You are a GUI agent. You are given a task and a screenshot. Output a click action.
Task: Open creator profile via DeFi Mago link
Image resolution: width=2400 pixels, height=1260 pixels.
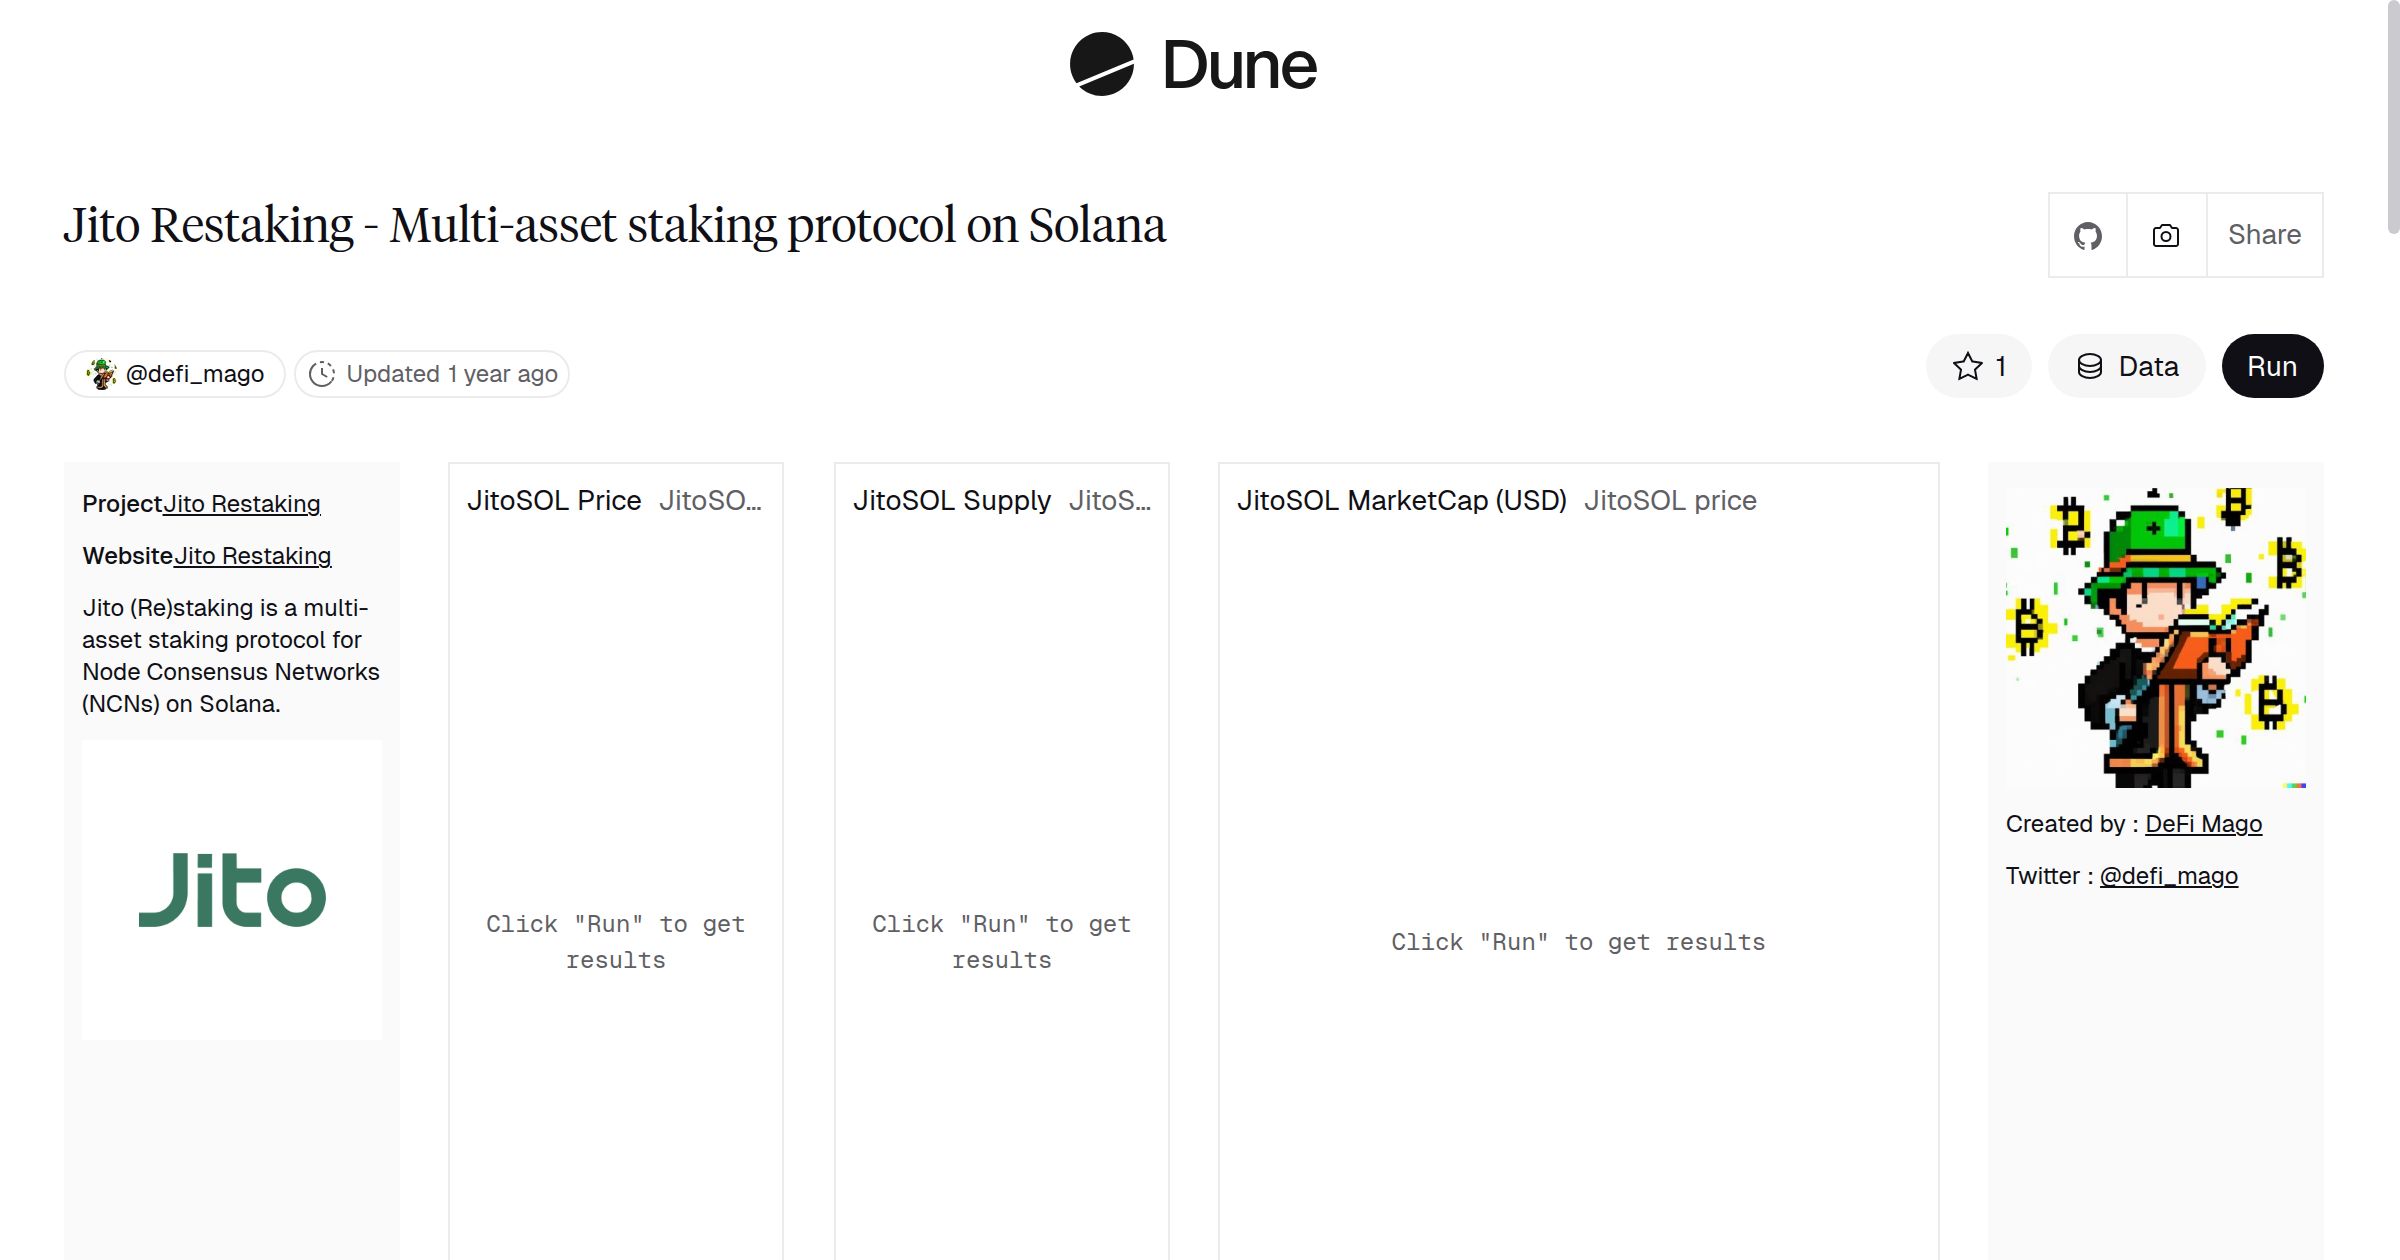tap(2202, 823)
